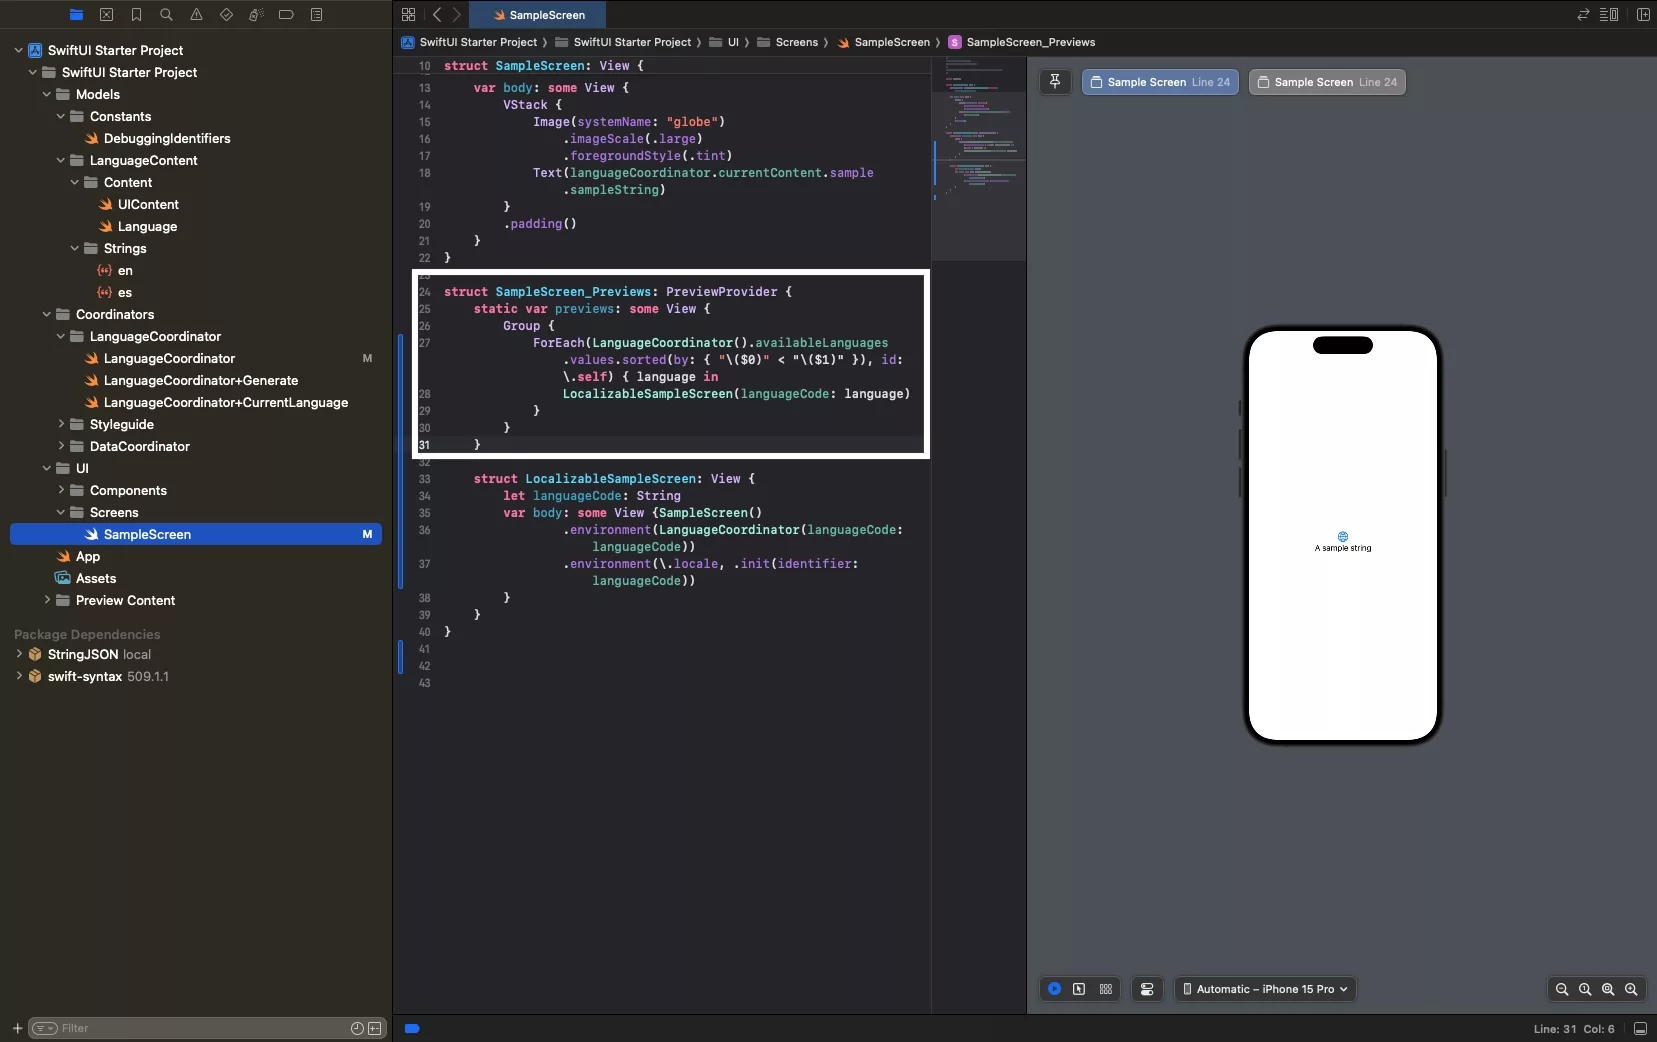
Task: Open the Report navigator
Action: point(316,14)
